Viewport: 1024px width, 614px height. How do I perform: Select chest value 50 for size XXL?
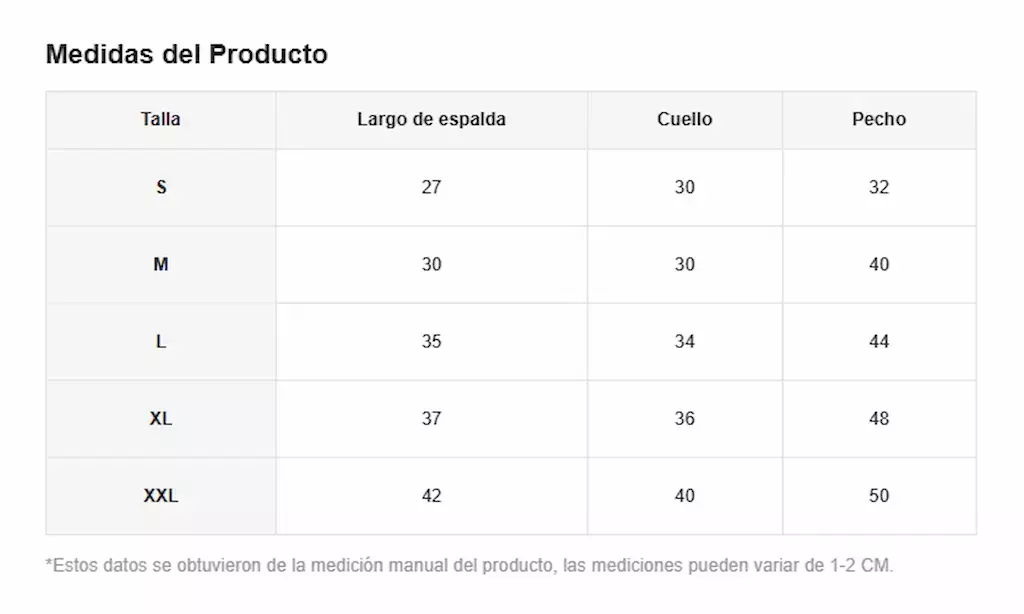coord(879,496)
